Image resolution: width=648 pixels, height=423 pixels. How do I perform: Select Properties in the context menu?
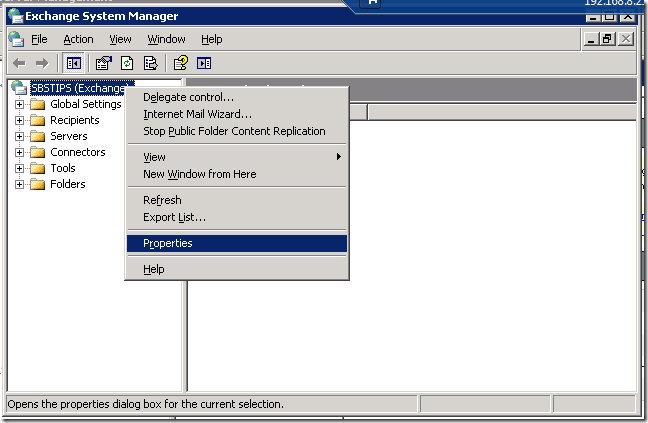click(168, 243)
